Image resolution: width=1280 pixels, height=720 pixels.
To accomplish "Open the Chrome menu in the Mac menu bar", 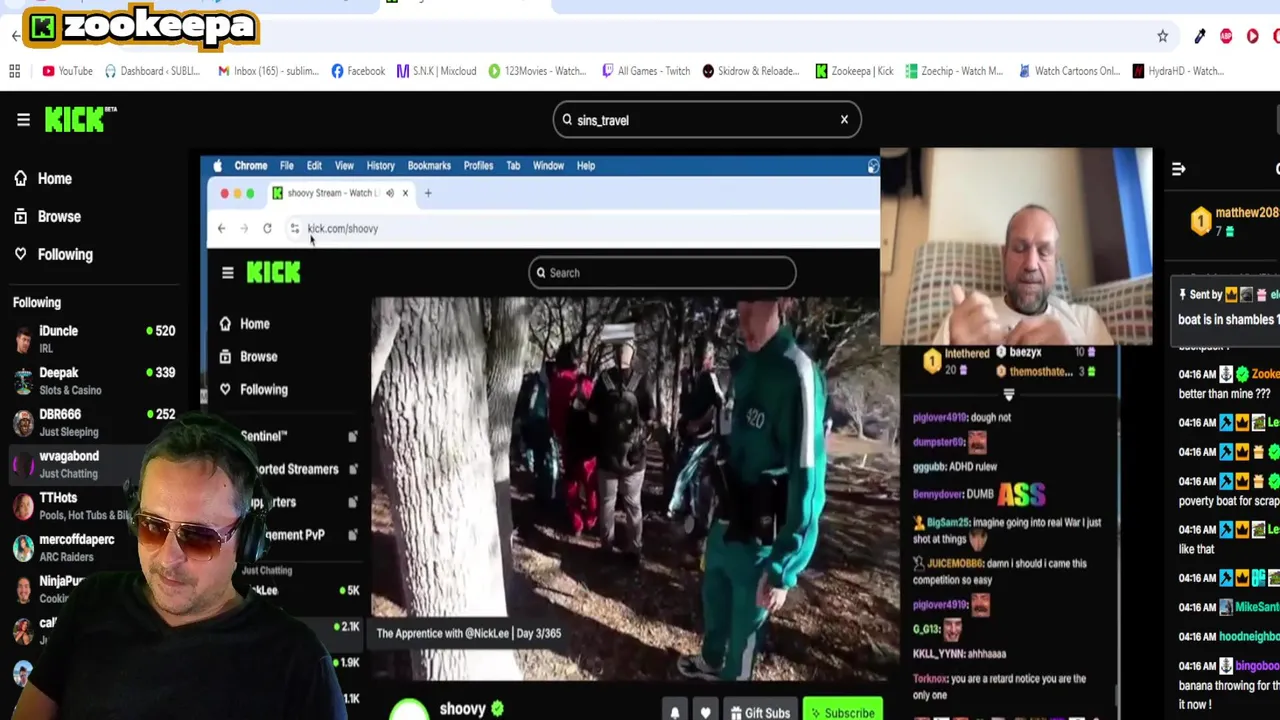I will coord(251,166).
